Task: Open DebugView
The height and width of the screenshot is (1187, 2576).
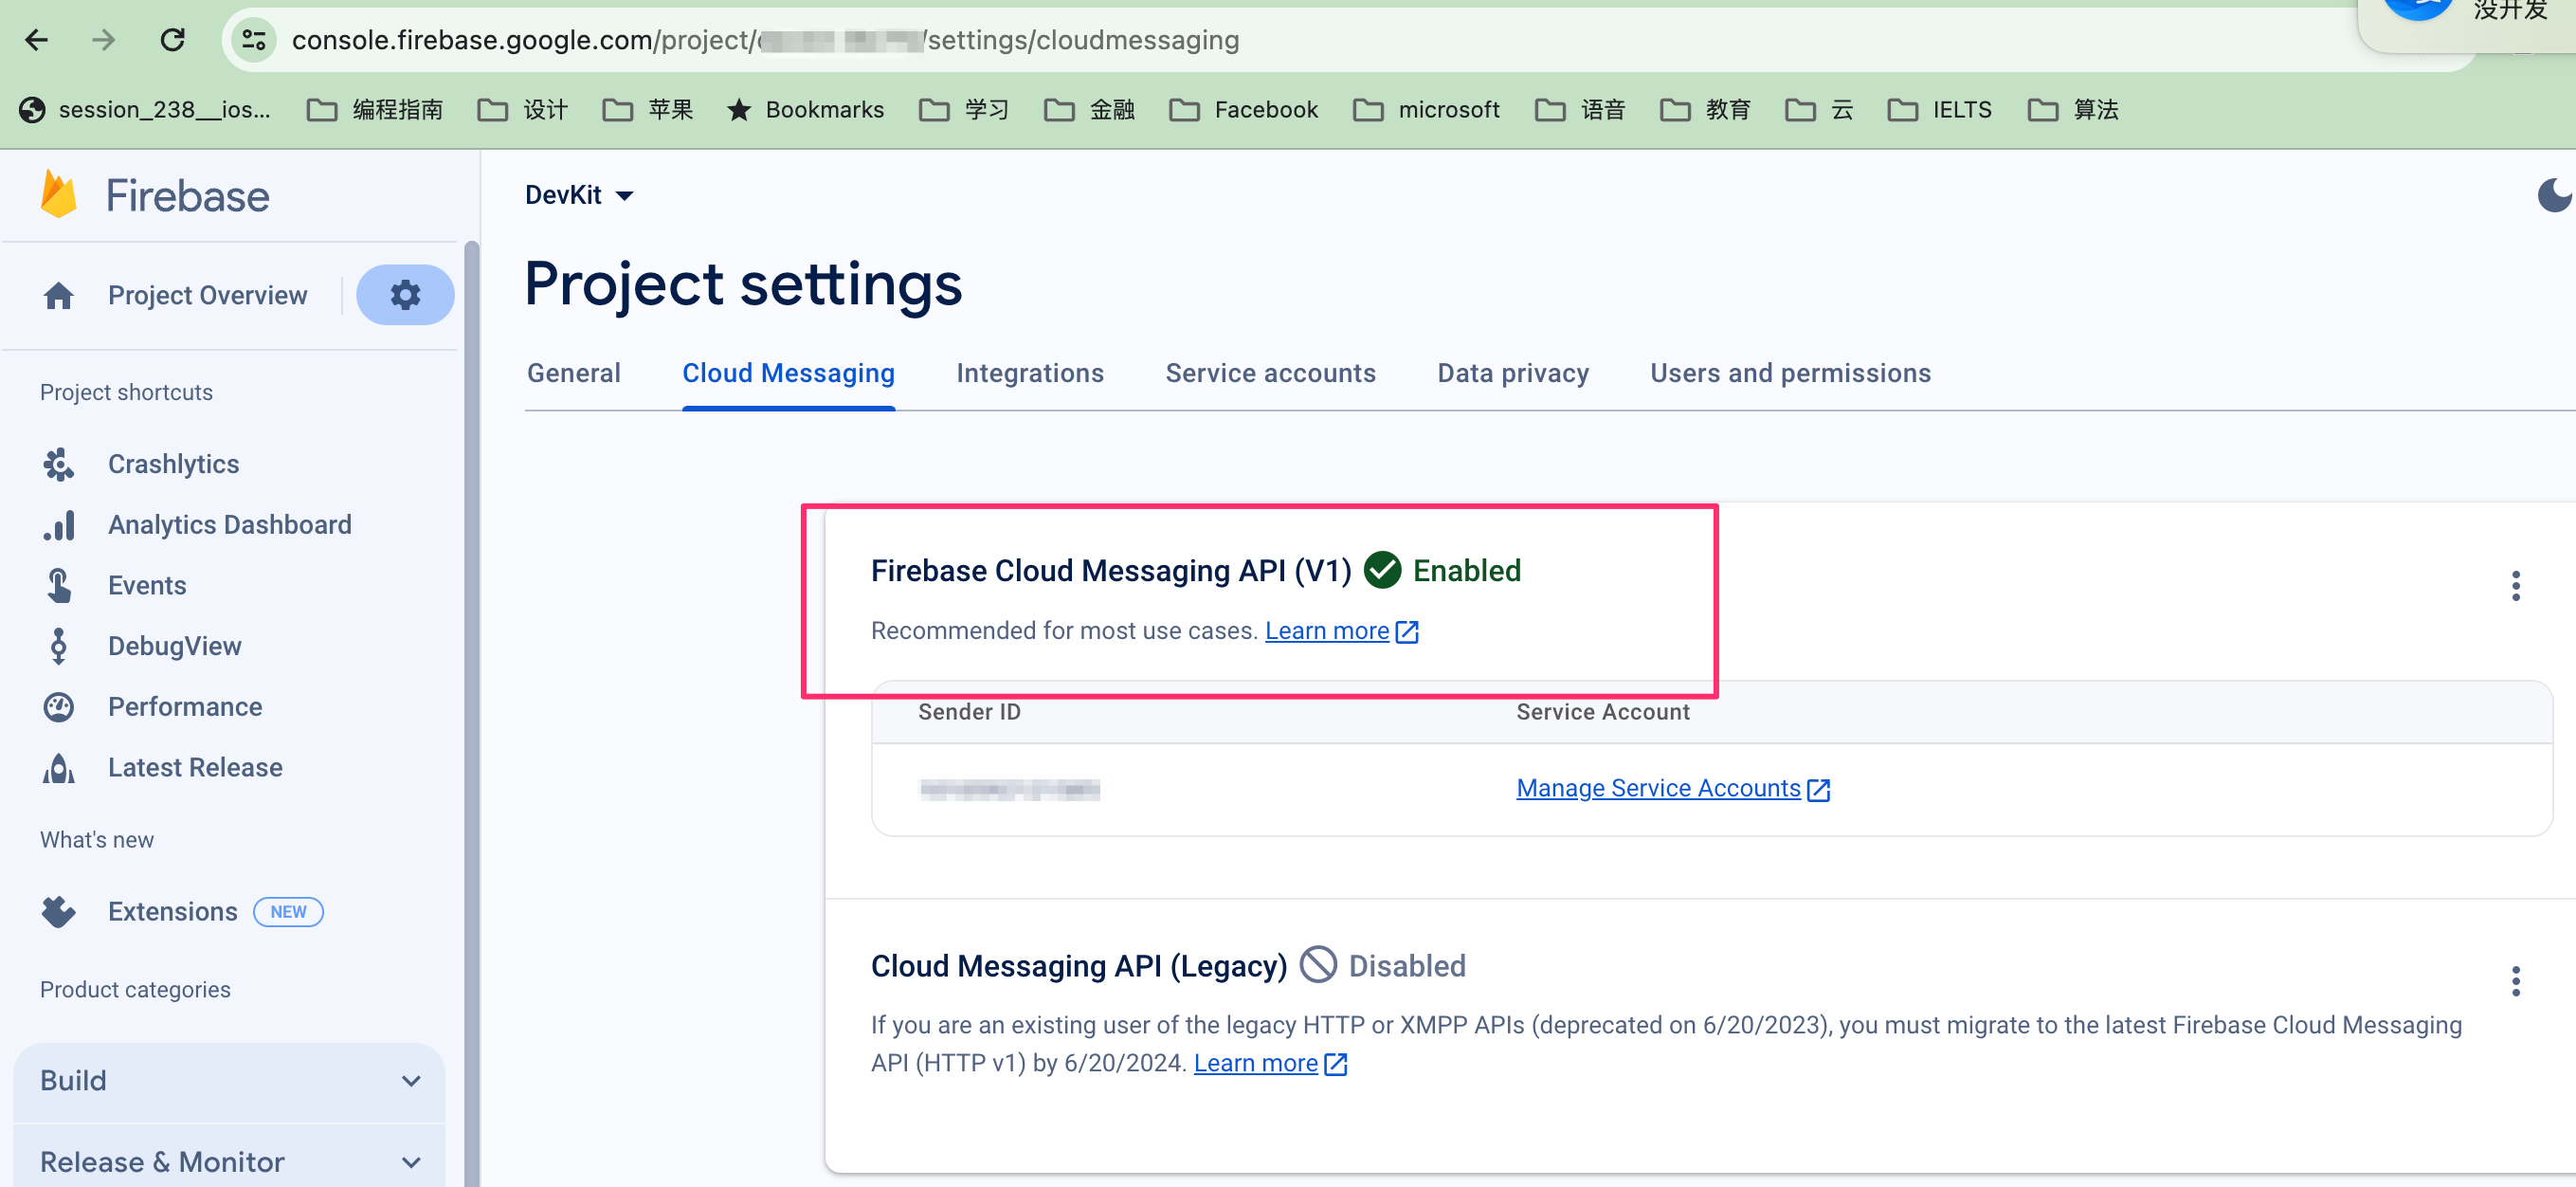Action: click(x=175, y=646)
